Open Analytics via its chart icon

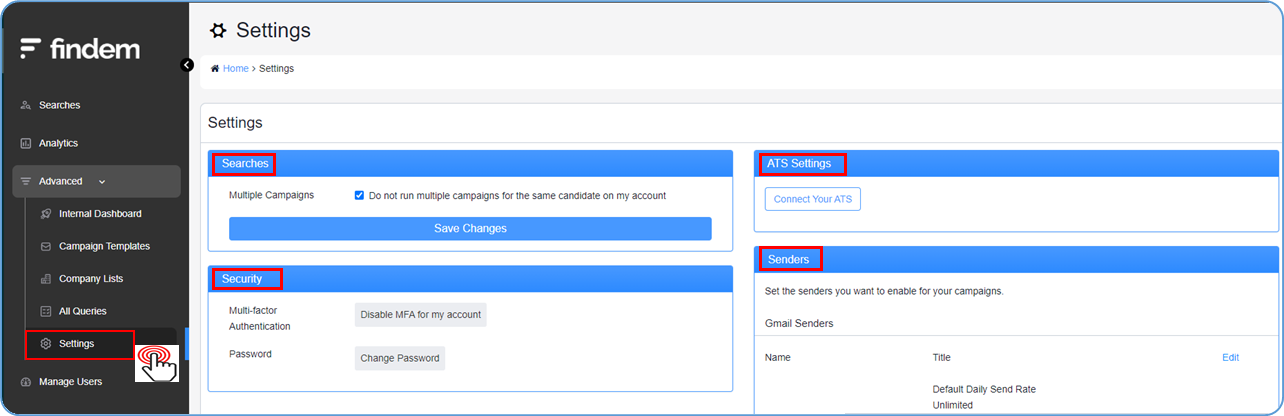coord(26,143)
